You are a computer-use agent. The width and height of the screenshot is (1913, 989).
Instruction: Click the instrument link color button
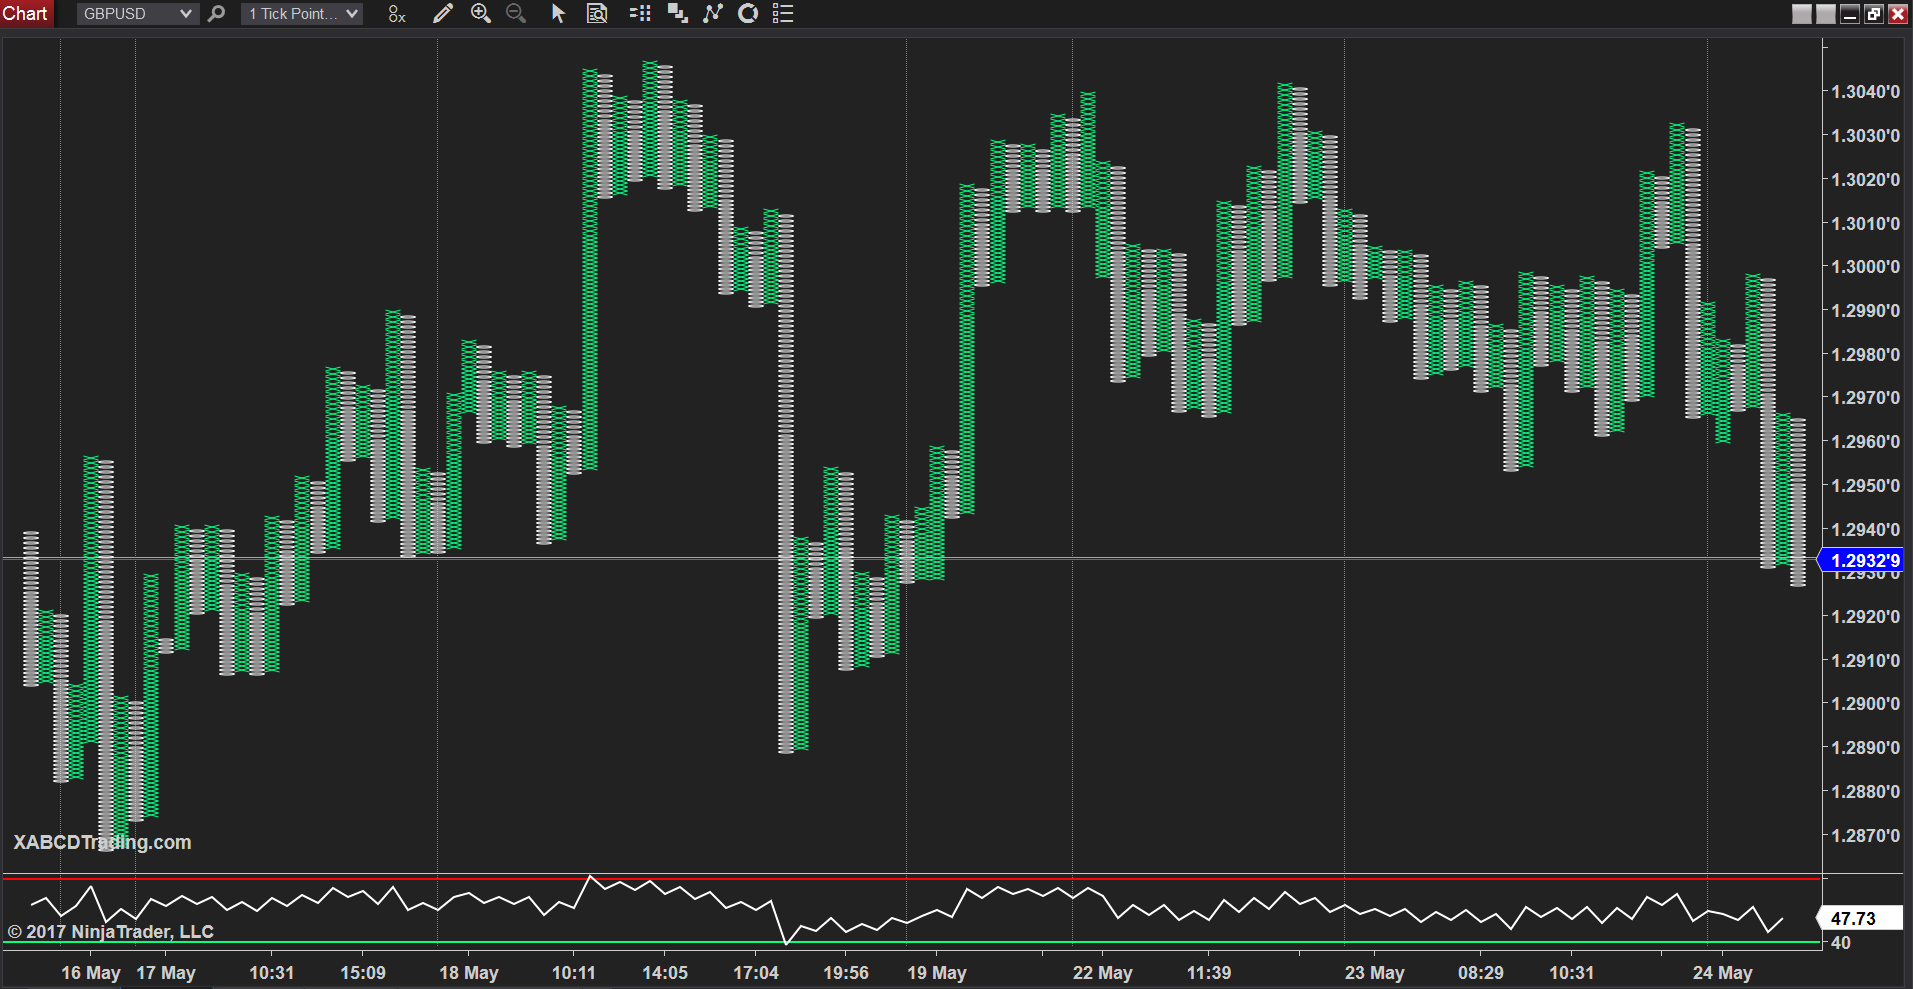coord(1802,14)
